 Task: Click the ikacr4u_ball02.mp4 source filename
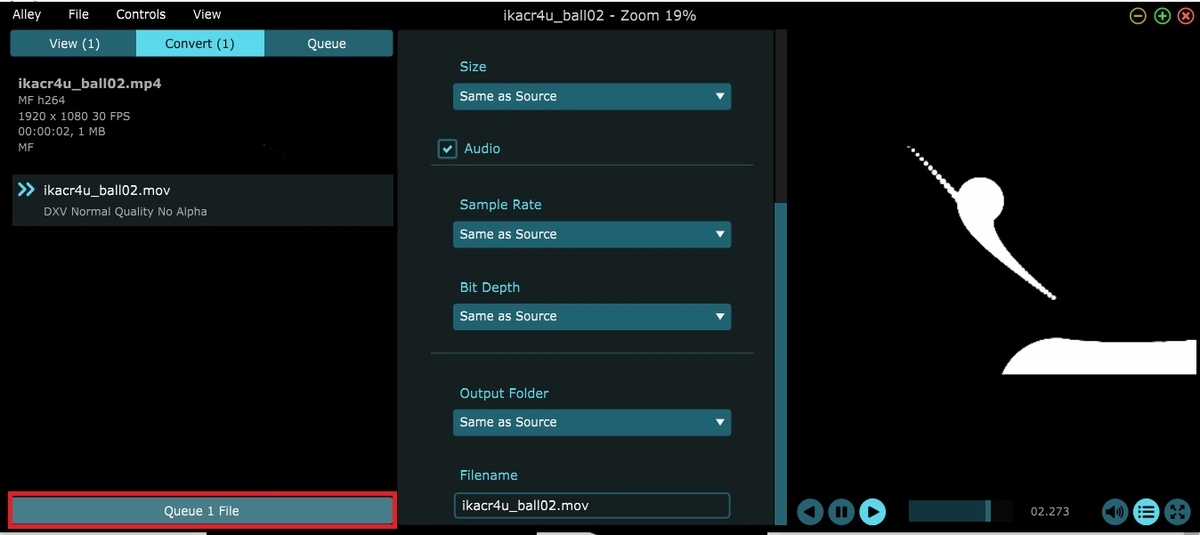[x=90, y=83]
